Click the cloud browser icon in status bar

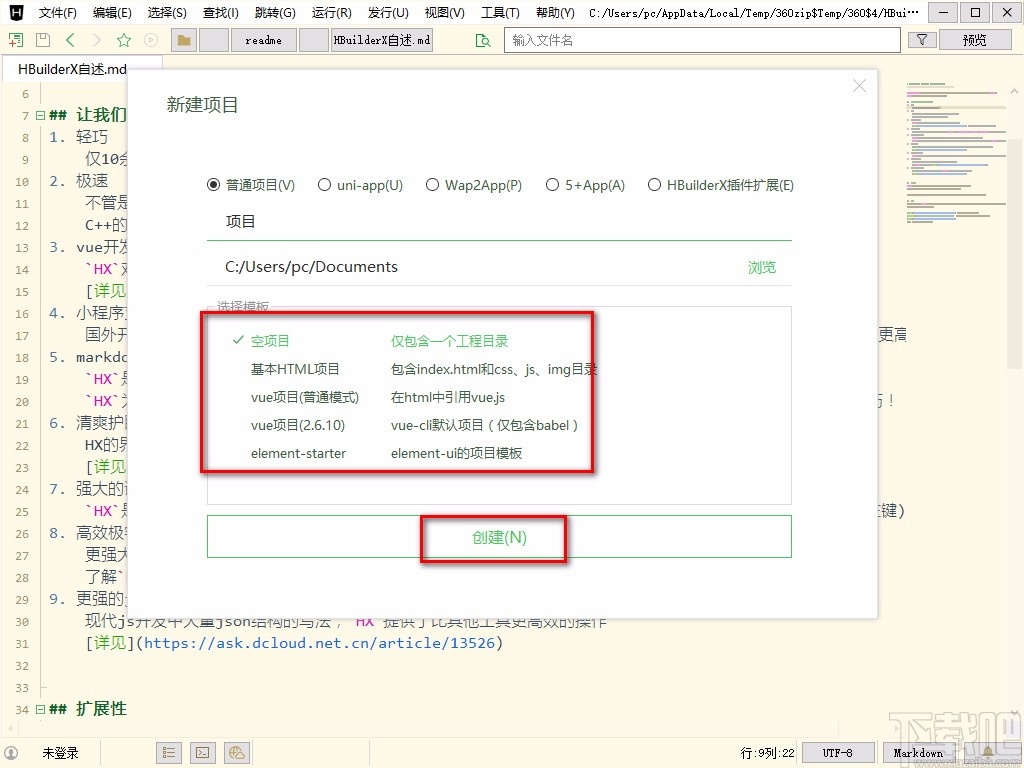point(237,753)
